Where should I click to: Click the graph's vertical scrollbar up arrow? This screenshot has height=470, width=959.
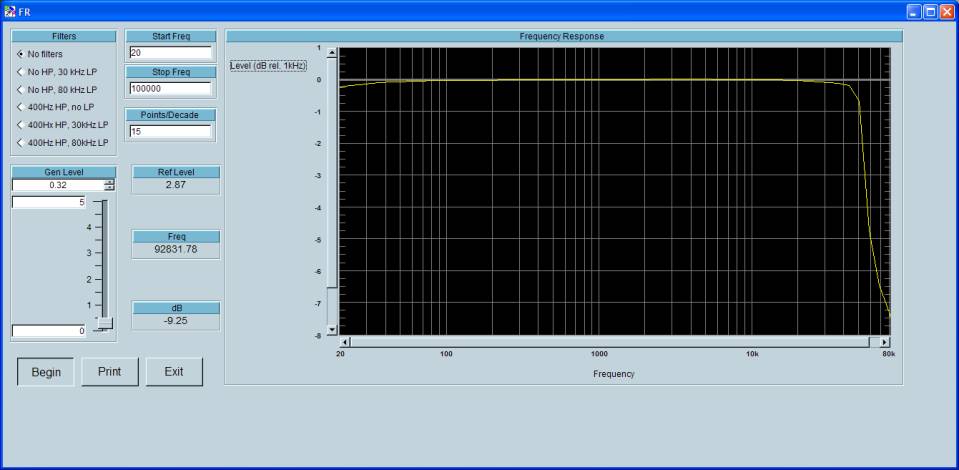tap(332, 51)
